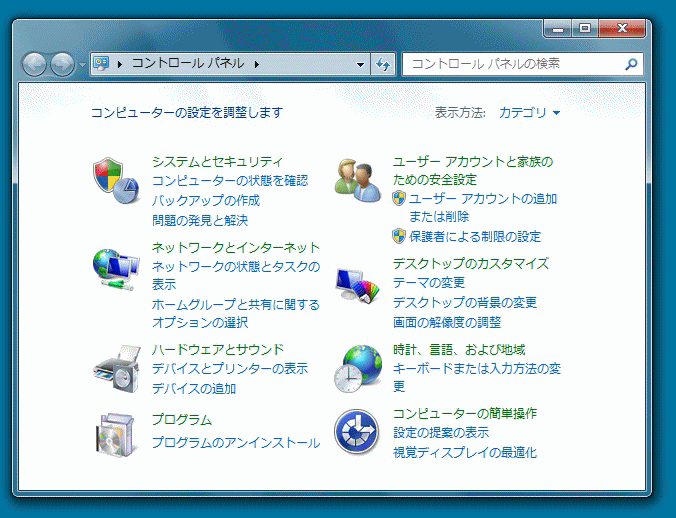Open ユーザー アカウントの追加または削除 link
The height and width of the screenshot is (518, 676).
click(483, 207)
